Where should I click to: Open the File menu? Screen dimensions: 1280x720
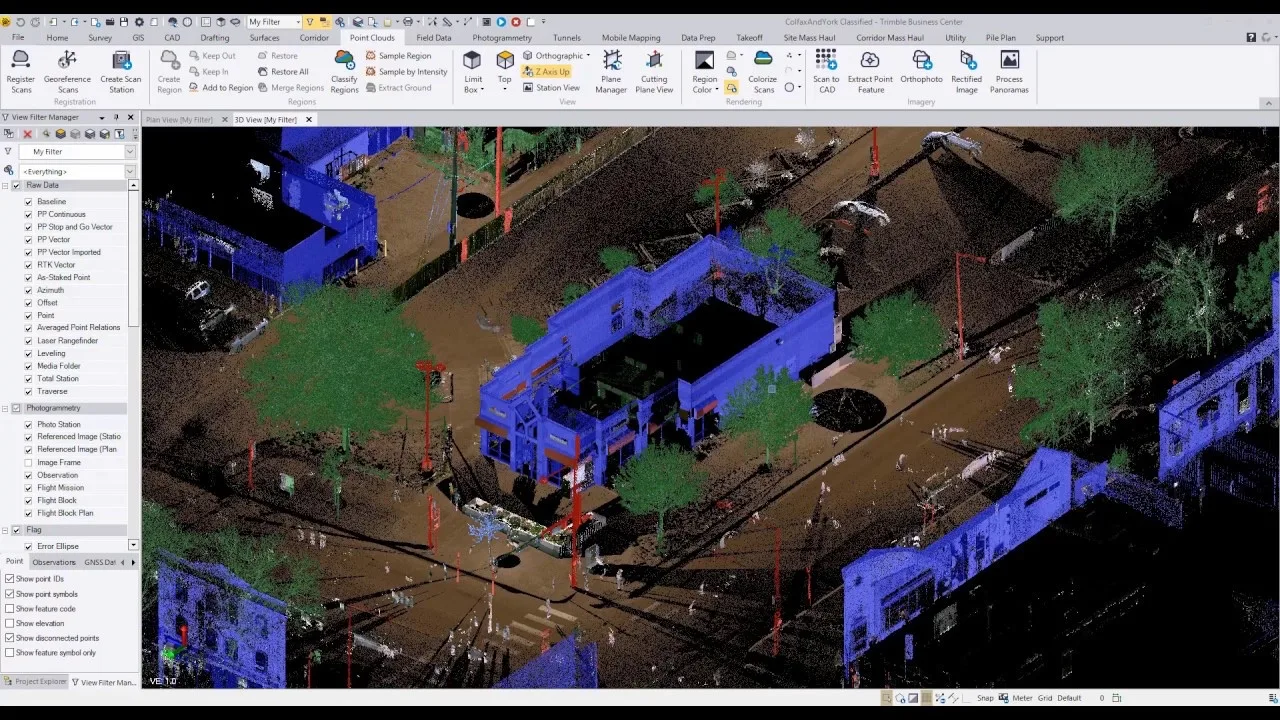click(x=18, y=38)
